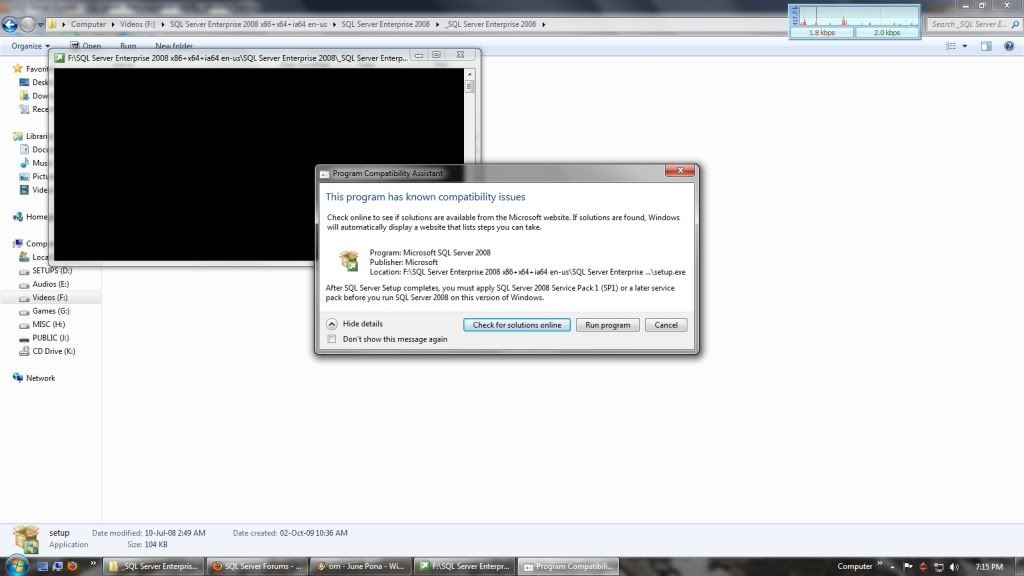Expand arrow after _SQL Server Enterprise 2008 breadcrumb
The width and height of the screenshot is (1024, 576).
543,24
